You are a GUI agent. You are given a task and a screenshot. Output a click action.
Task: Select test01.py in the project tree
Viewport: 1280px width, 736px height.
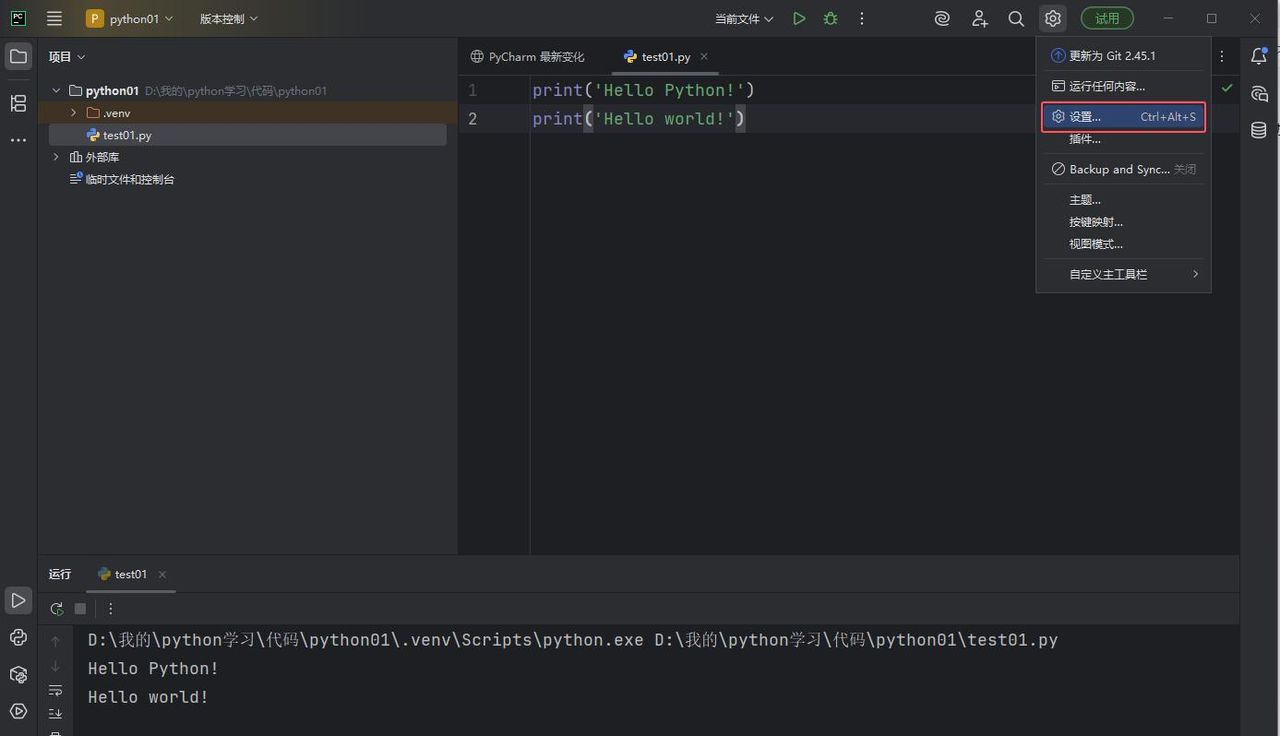coord(127,135)
